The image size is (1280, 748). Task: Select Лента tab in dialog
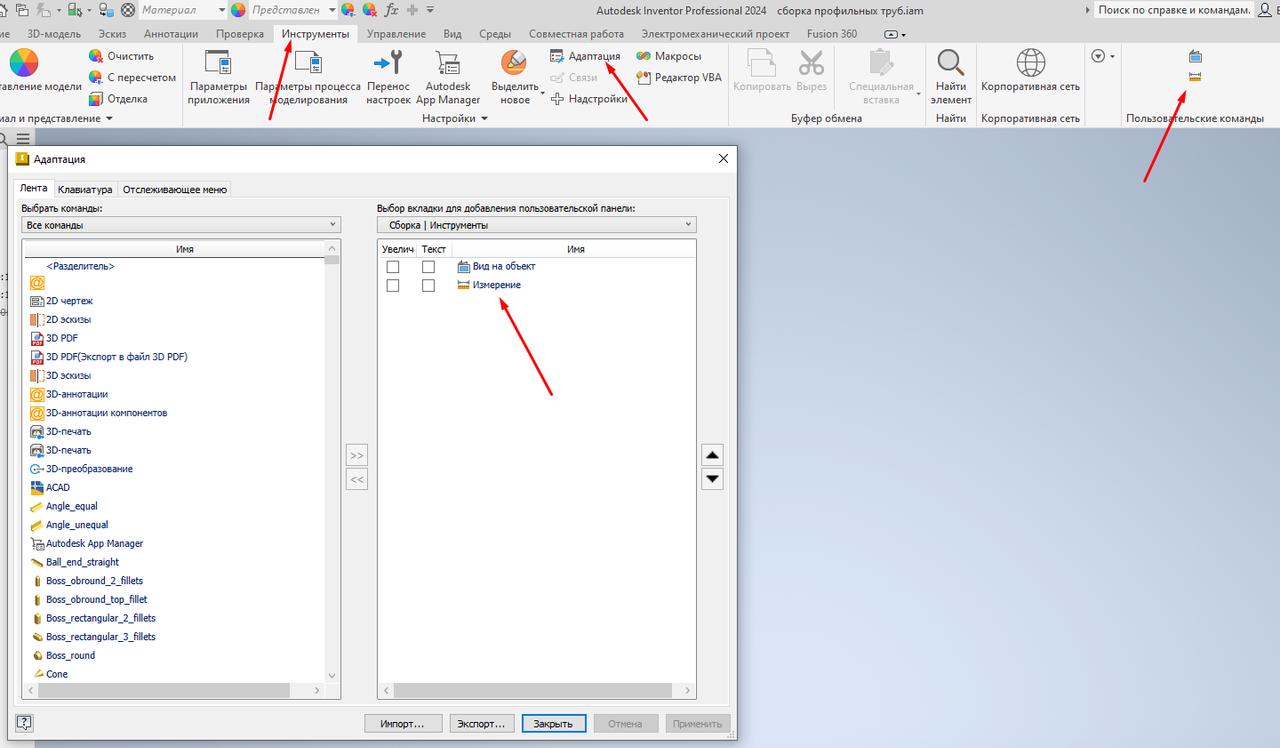tap(34, 188)
